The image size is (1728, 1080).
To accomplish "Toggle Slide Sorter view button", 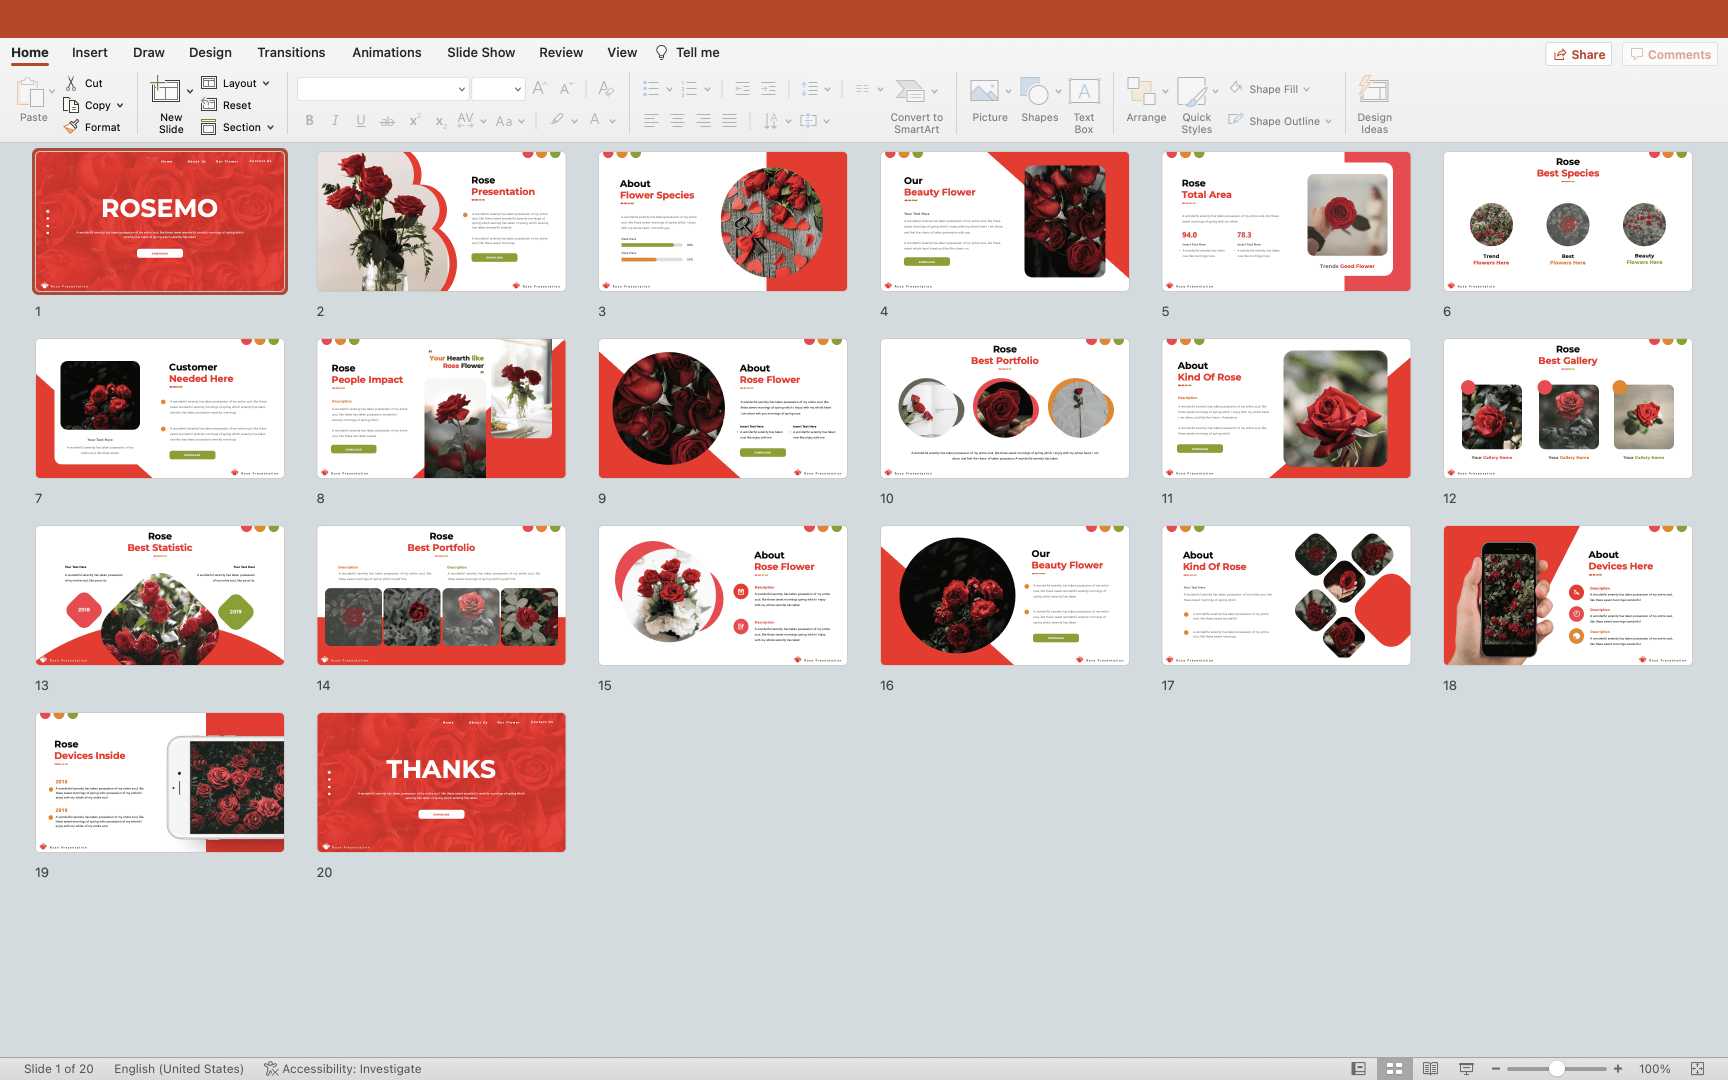I will pyautogui.click(x=1394, y=1069).
